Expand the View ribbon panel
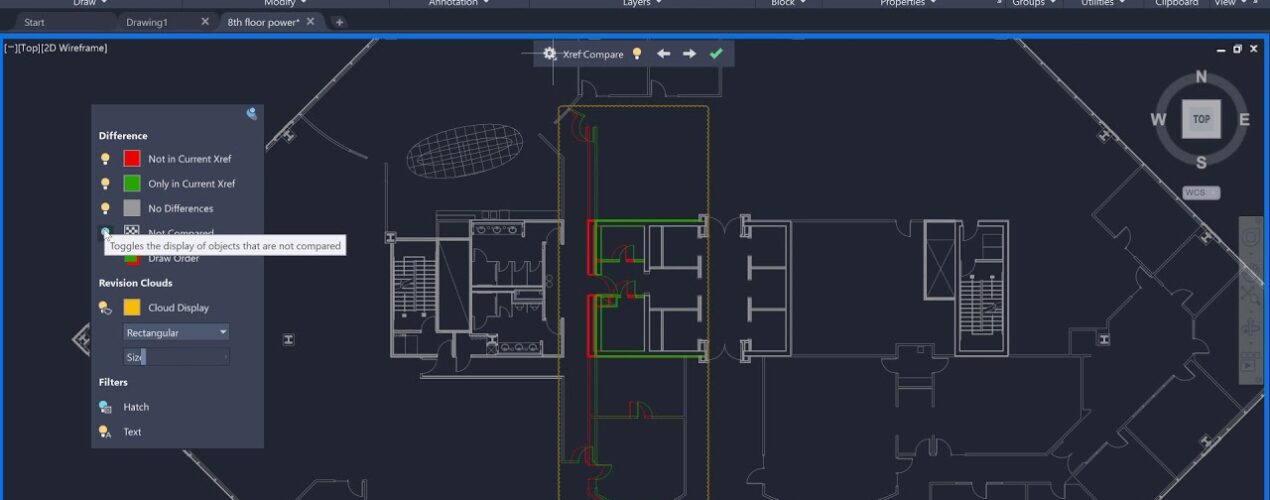Screen dimensions: 1270x500 [1231, 4]
